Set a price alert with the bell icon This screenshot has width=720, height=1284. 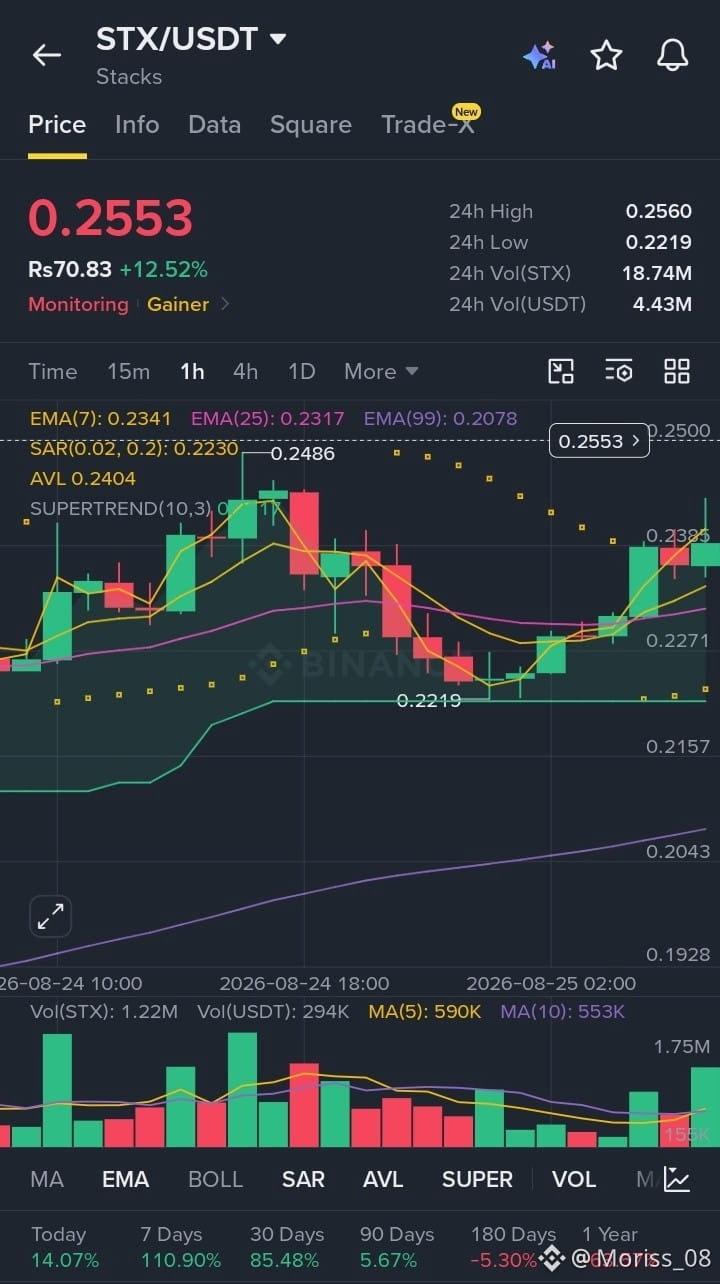(x=672, y=55)
